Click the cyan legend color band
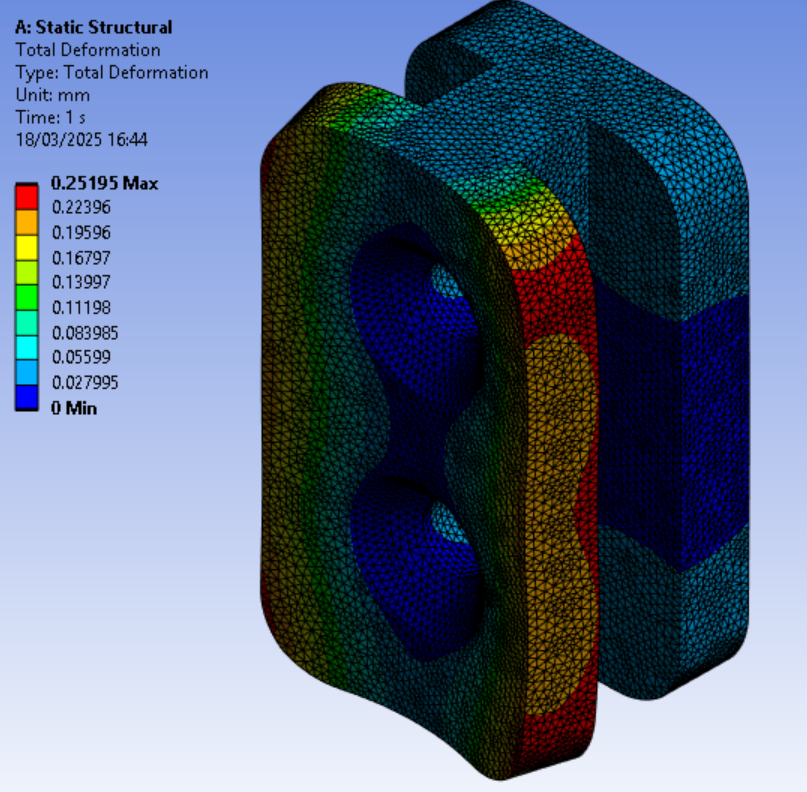Viewport: 807px width, 792px height. click(x=28, y=345)
